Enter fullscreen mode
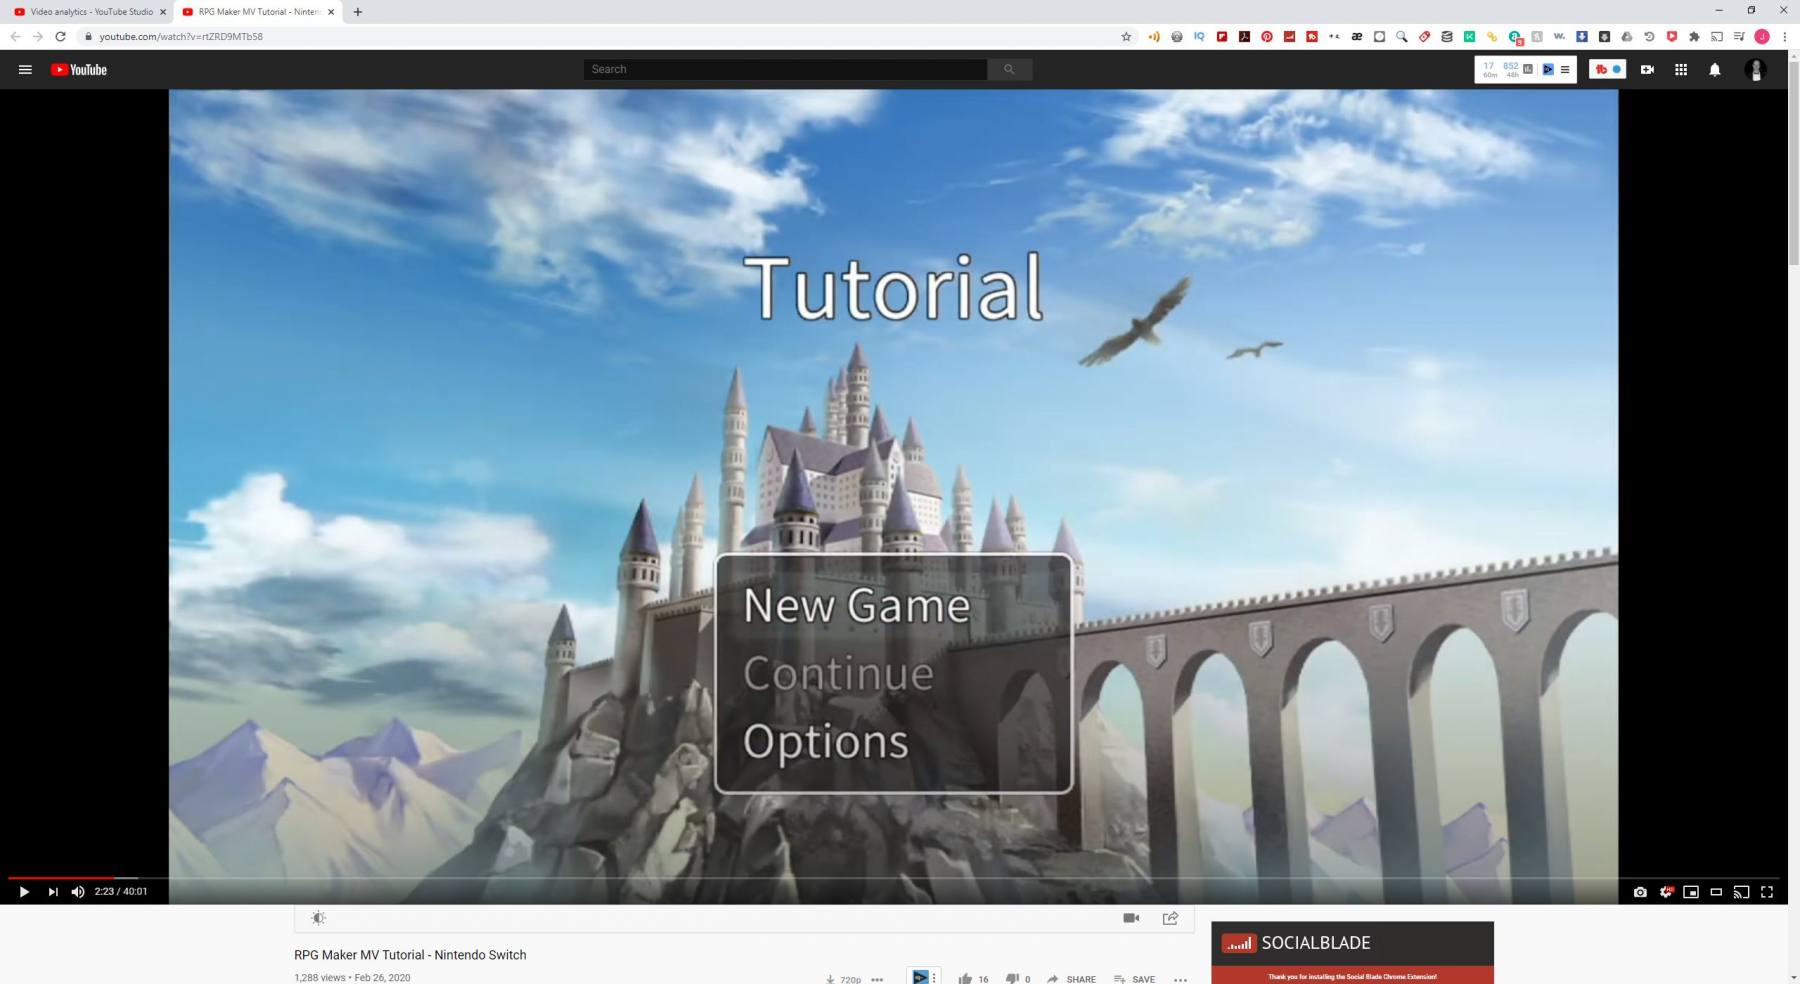Image resolution: width=1800 pixels, height=984 pixels. (x=1767, y=892)
